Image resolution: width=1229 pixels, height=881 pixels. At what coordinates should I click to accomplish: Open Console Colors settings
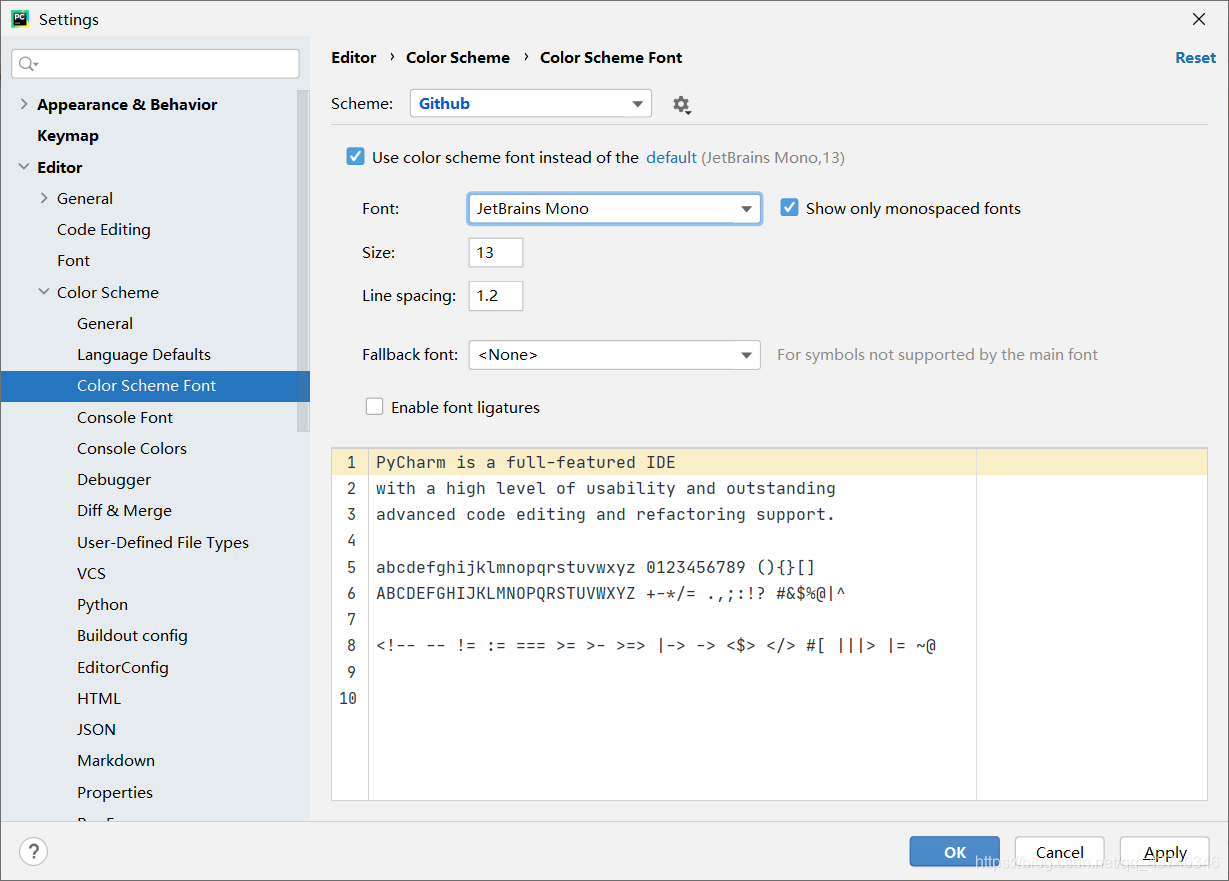click(x=132, y=448)
